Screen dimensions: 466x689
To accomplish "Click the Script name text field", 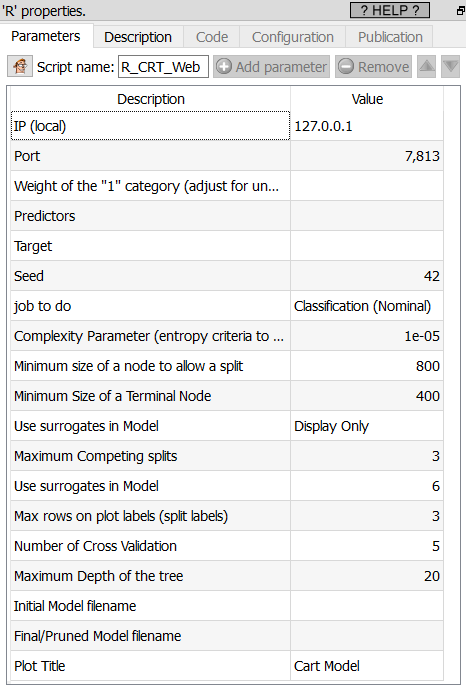I will click(163, 67).
